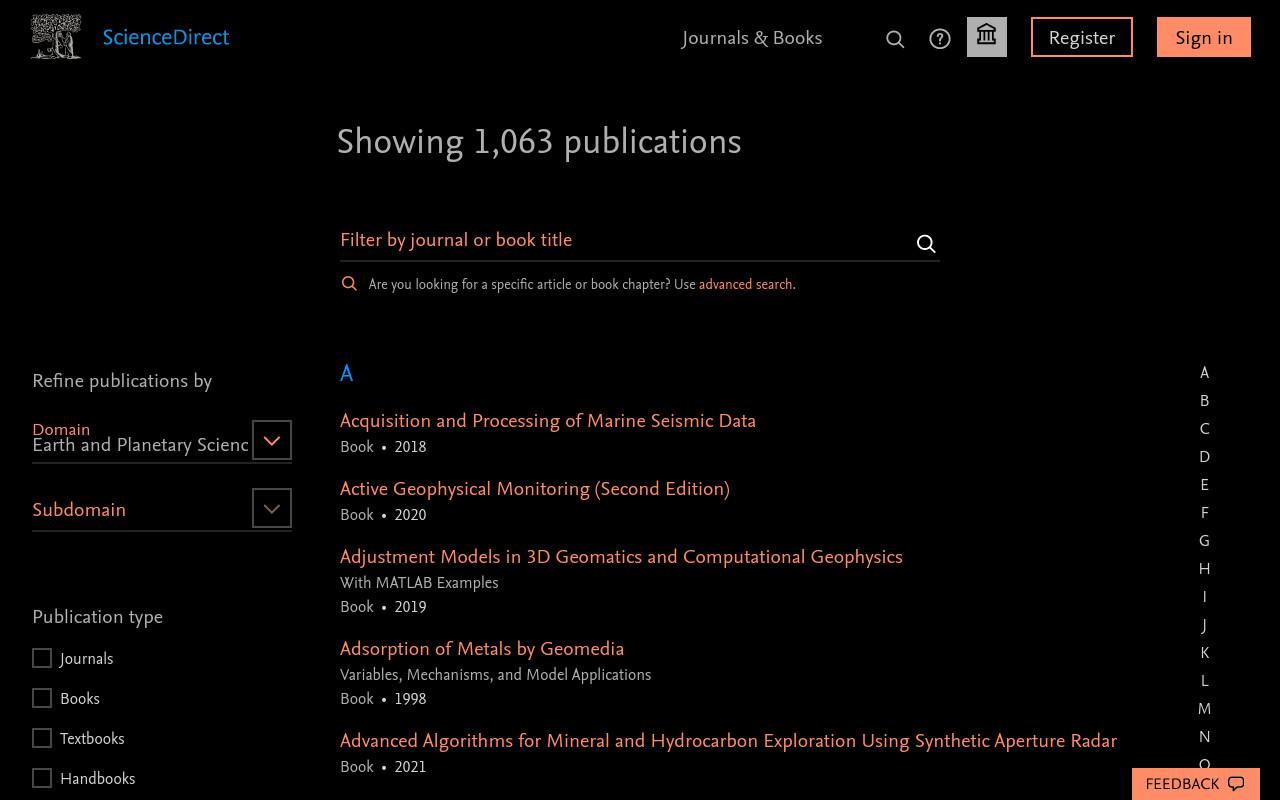Image resolution: width=1280 pixels, height=800 pixels.
Task: Open Journals & Books menu
Action: (x=752, y=38)
